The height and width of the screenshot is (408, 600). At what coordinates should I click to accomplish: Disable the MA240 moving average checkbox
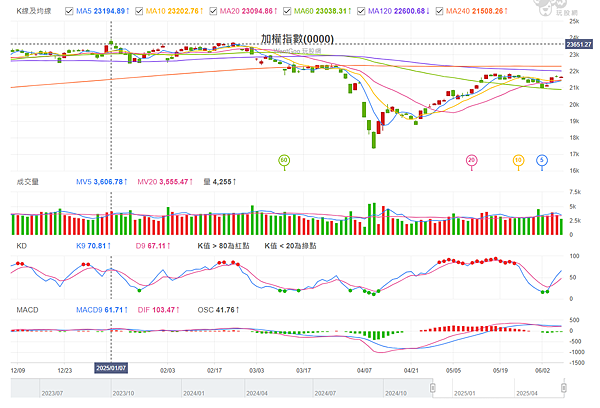439,11
